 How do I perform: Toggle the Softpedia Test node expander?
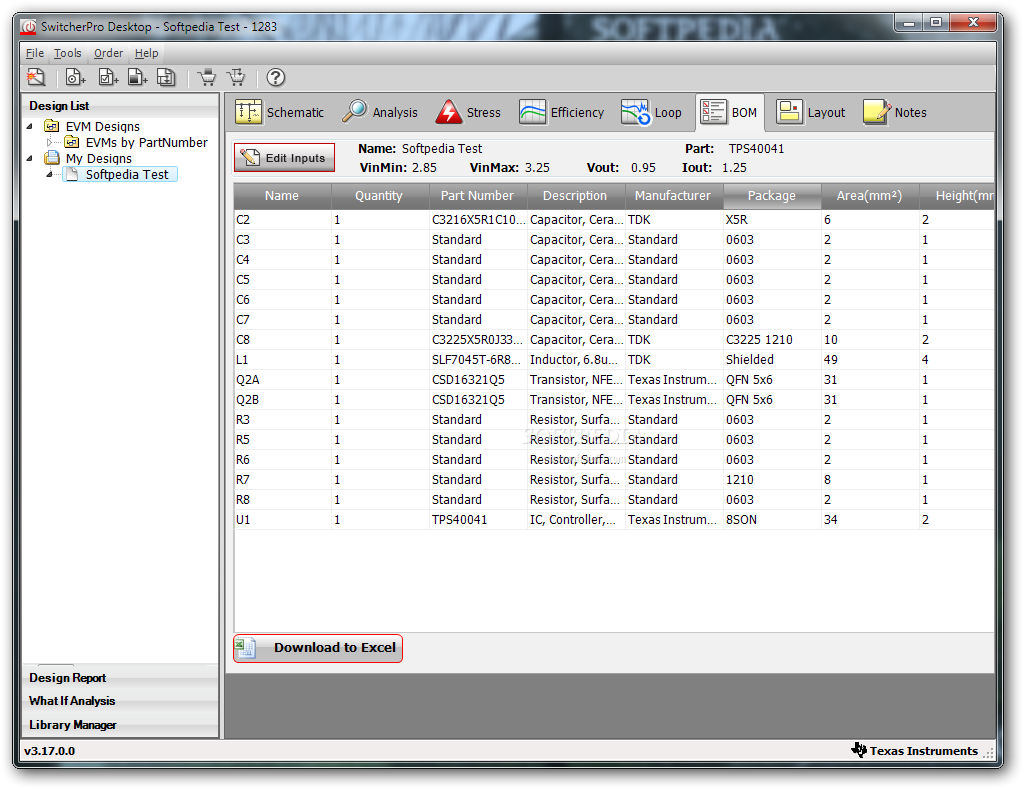tap(50, 174)
